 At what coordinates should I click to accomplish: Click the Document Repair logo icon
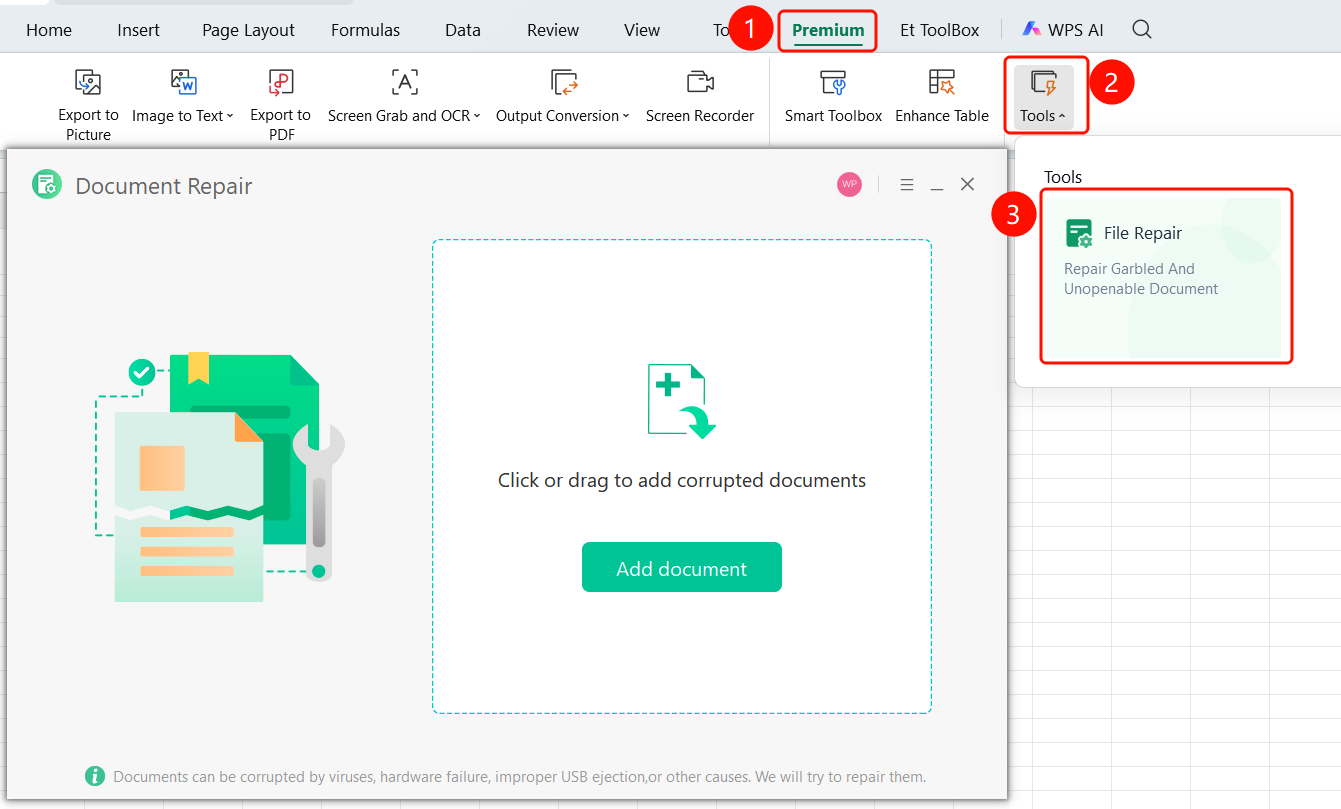click(x=47, y=185)
